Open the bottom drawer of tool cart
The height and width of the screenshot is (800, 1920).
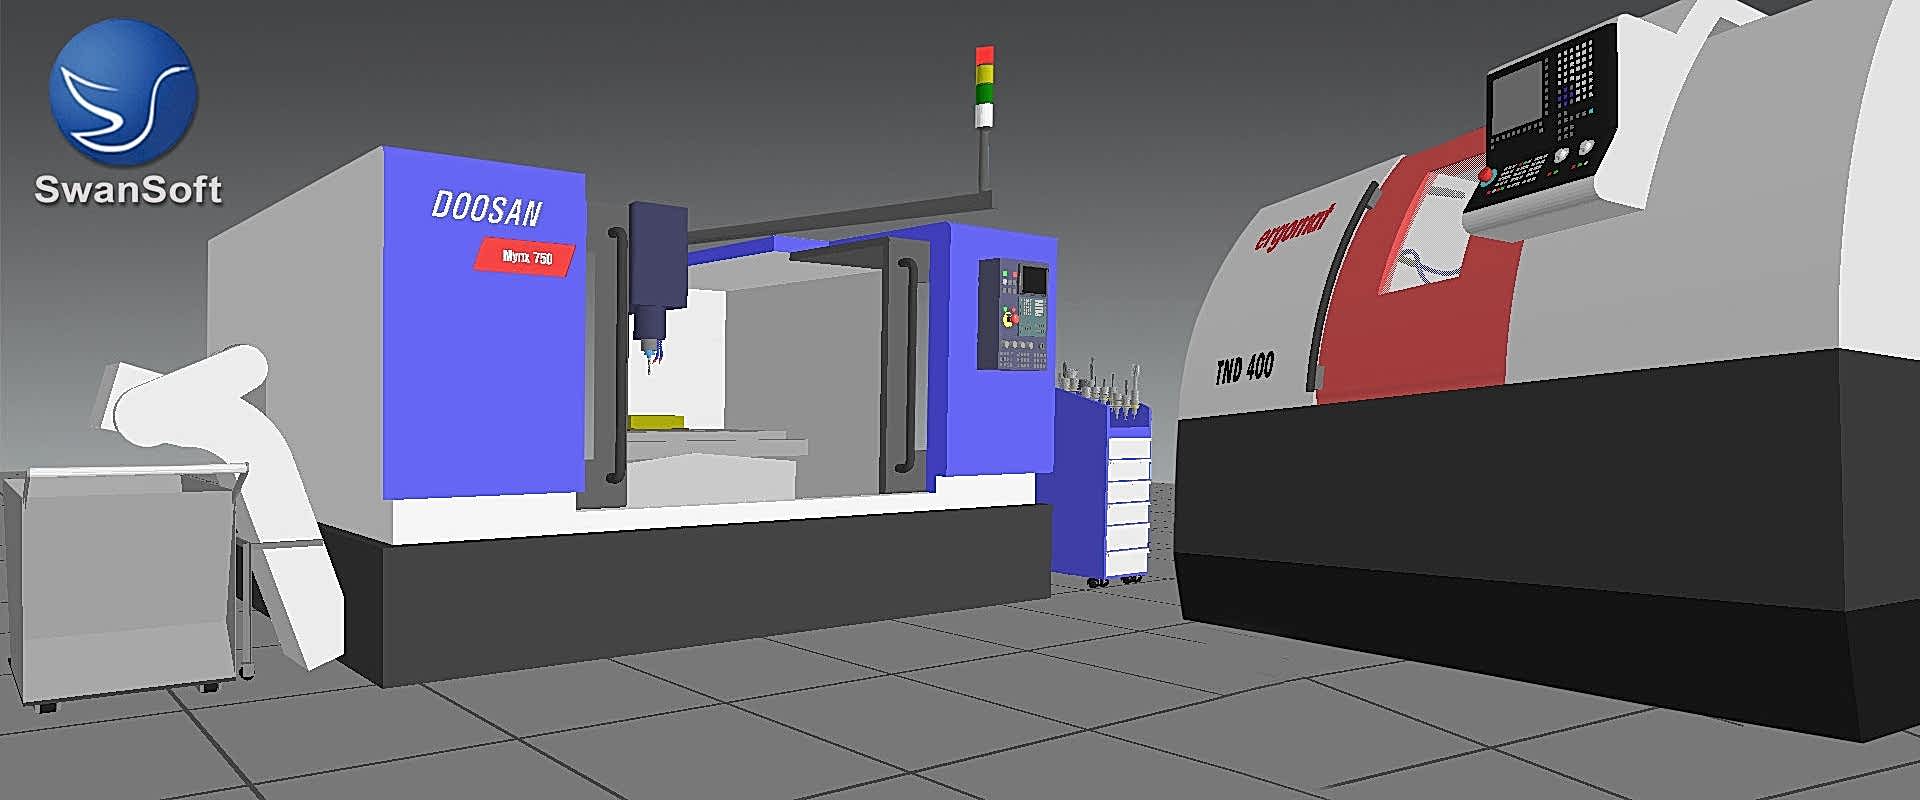click(1129, 562)
